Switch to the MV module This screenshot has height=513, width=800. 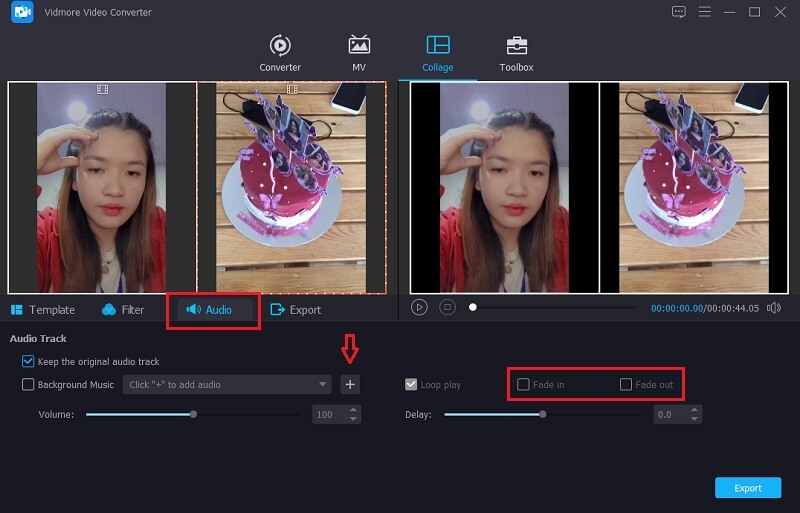point(358,46)
